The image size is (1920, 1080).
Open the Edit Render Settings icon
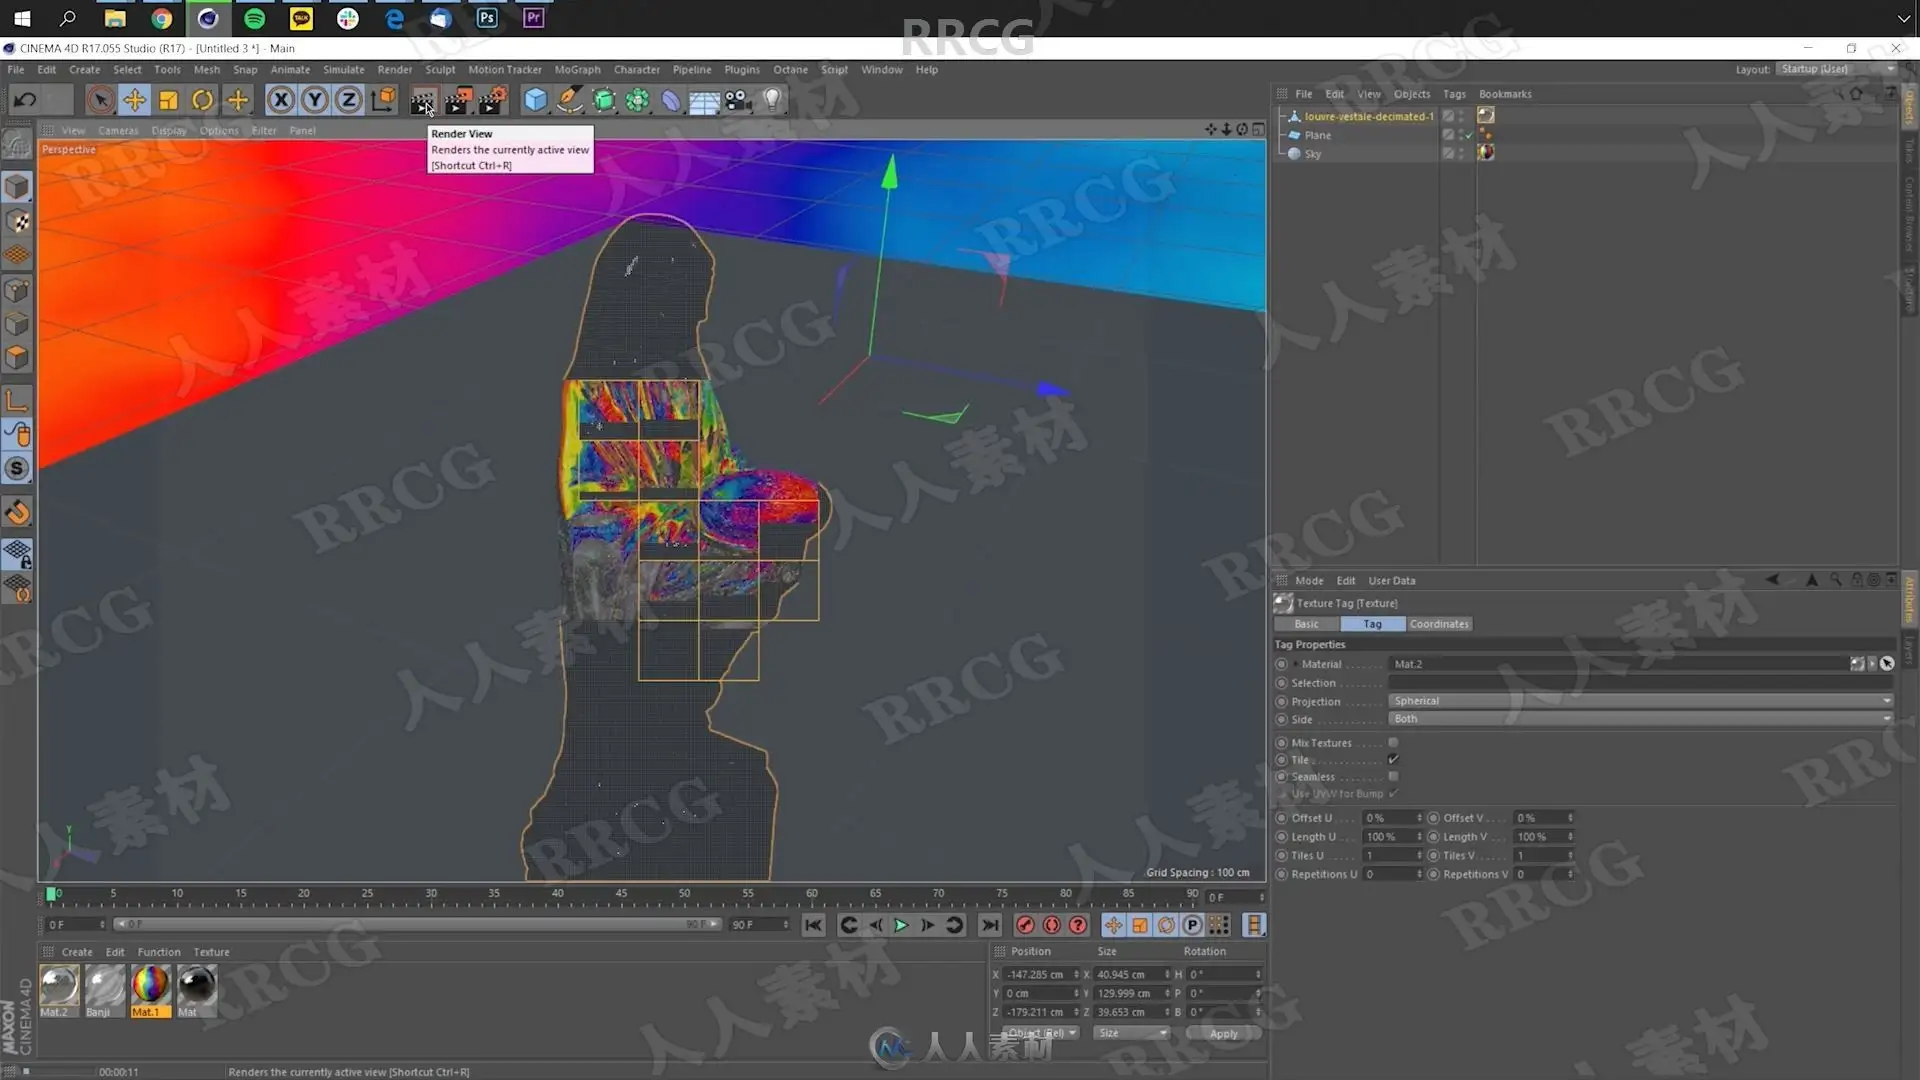[492, 100]
